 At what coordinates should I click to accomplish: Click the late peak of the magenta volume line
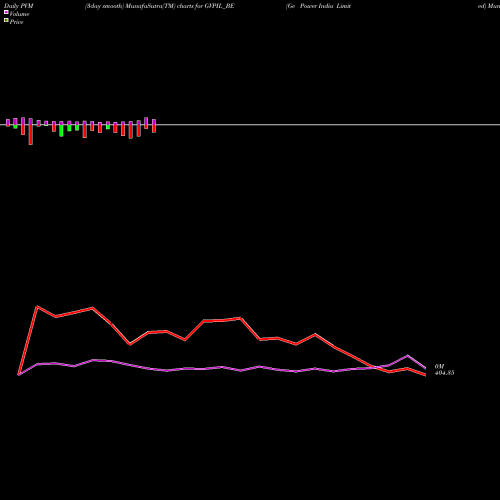(x=407, y=356)
